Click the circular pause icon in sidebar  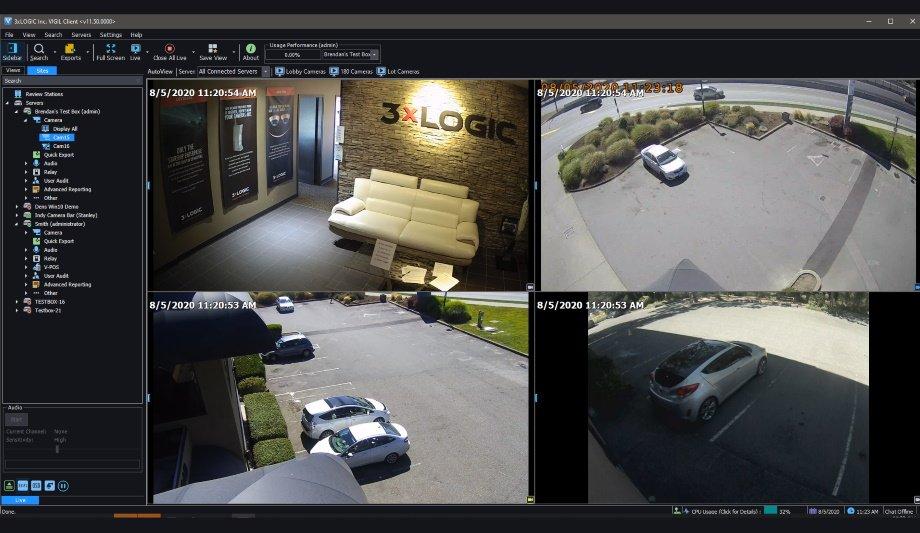pyautogui.click(x=63, y=485)
